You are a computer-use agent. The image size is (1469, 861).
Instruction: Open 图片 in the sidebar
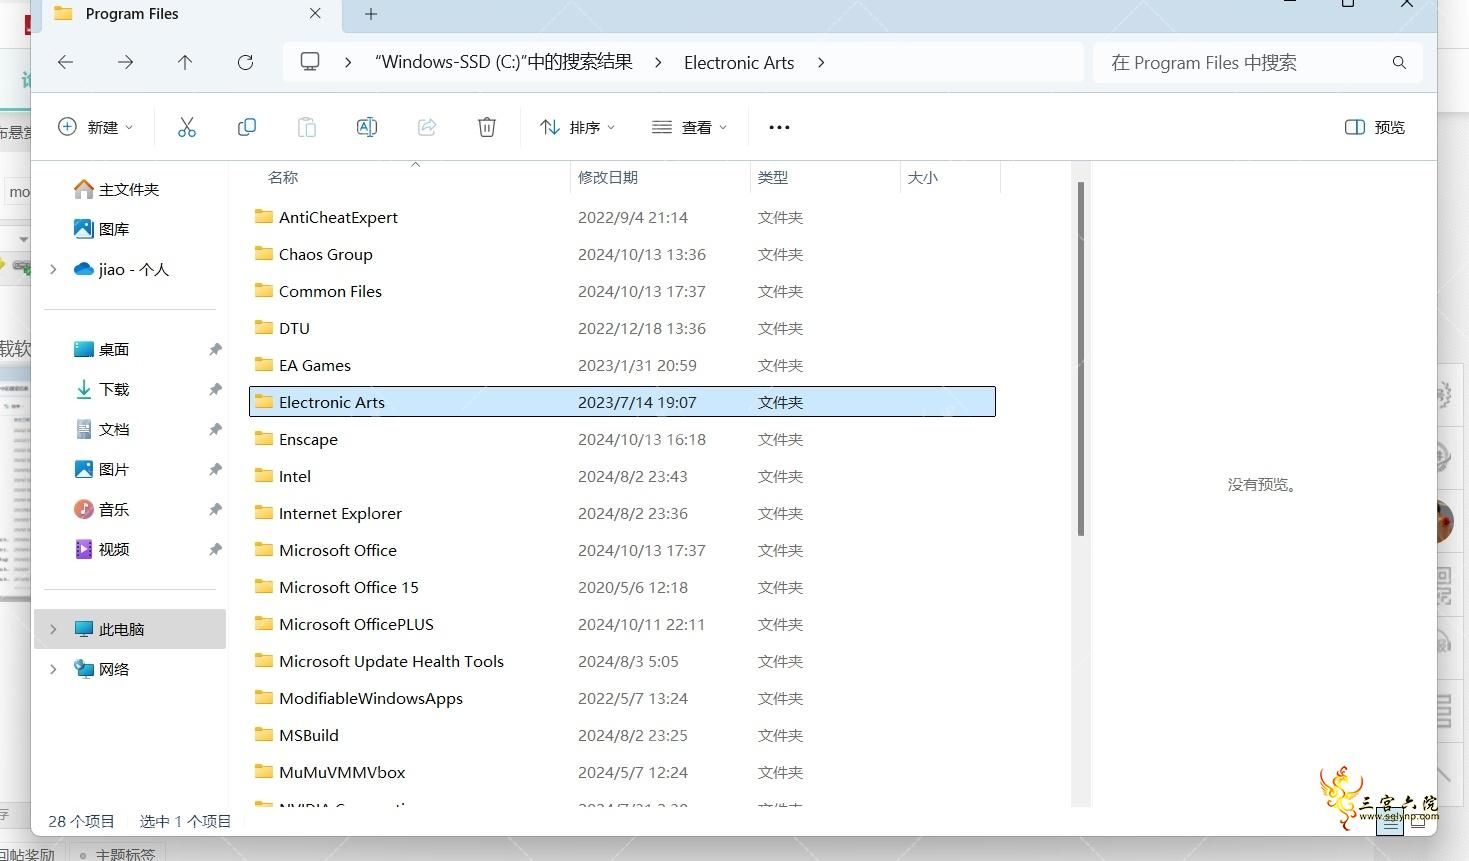tap(102, 469)
